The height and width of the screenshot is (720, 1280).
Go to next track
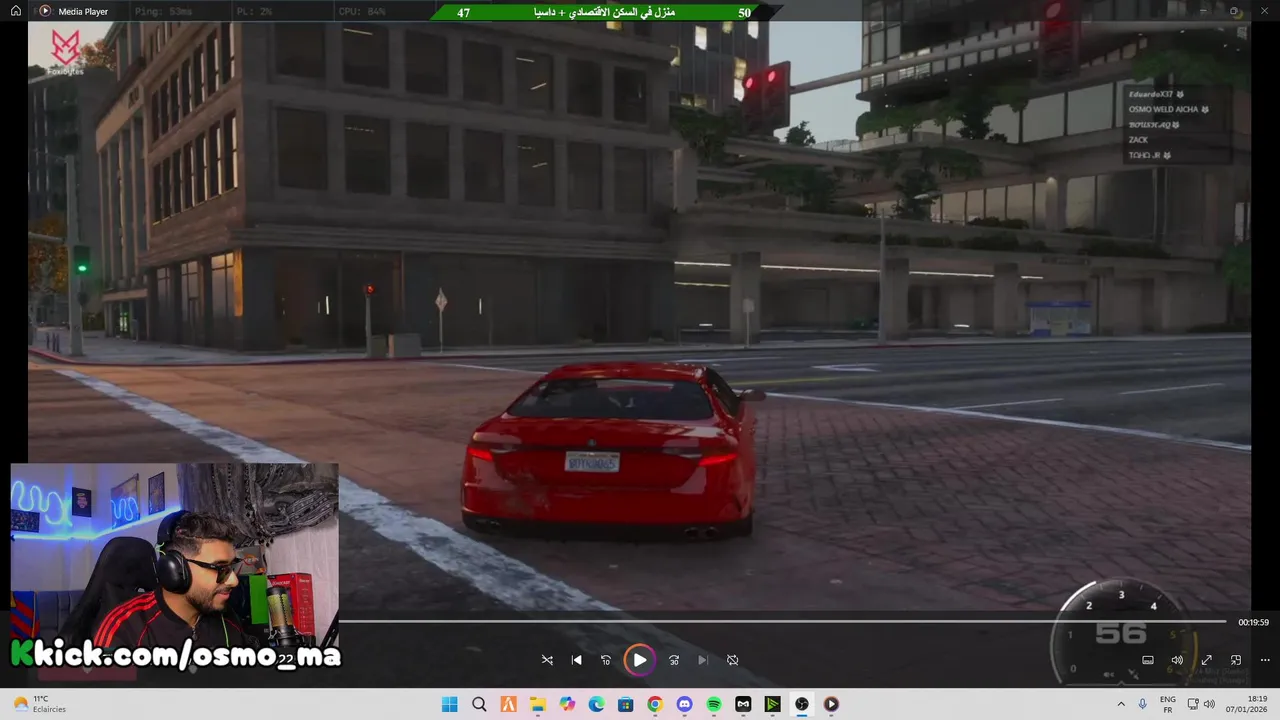coord(703,660)
